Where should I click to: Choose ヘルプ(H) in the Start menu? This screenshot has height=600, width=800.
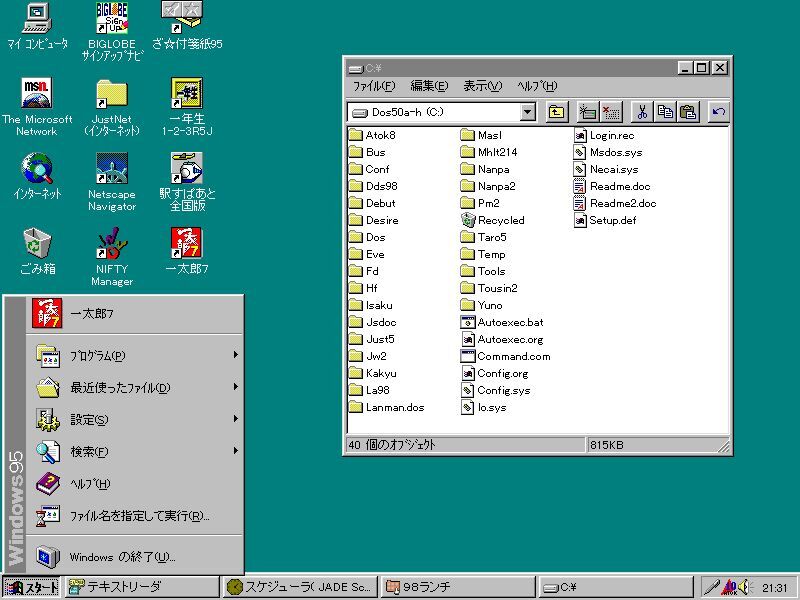(135, 483)
